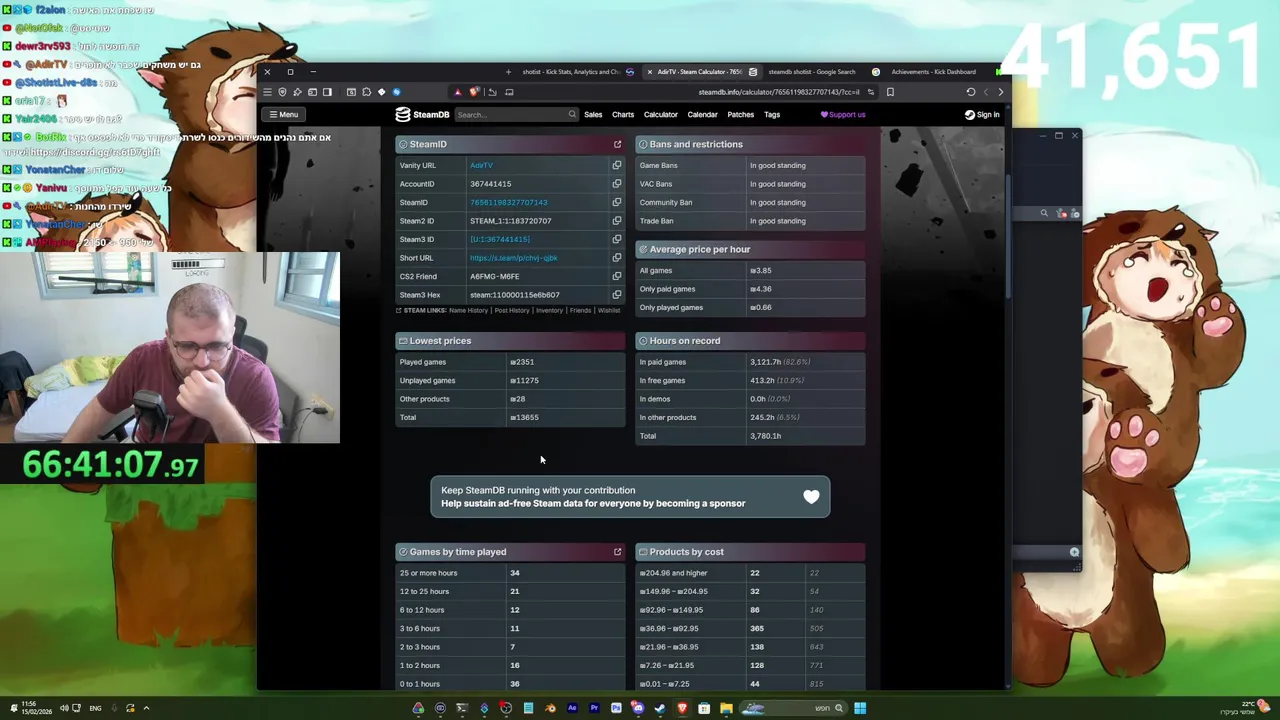This screenshot has width=1280, height=720.
Task: Copy the Steam3 ID value
Action: point(617,239)
